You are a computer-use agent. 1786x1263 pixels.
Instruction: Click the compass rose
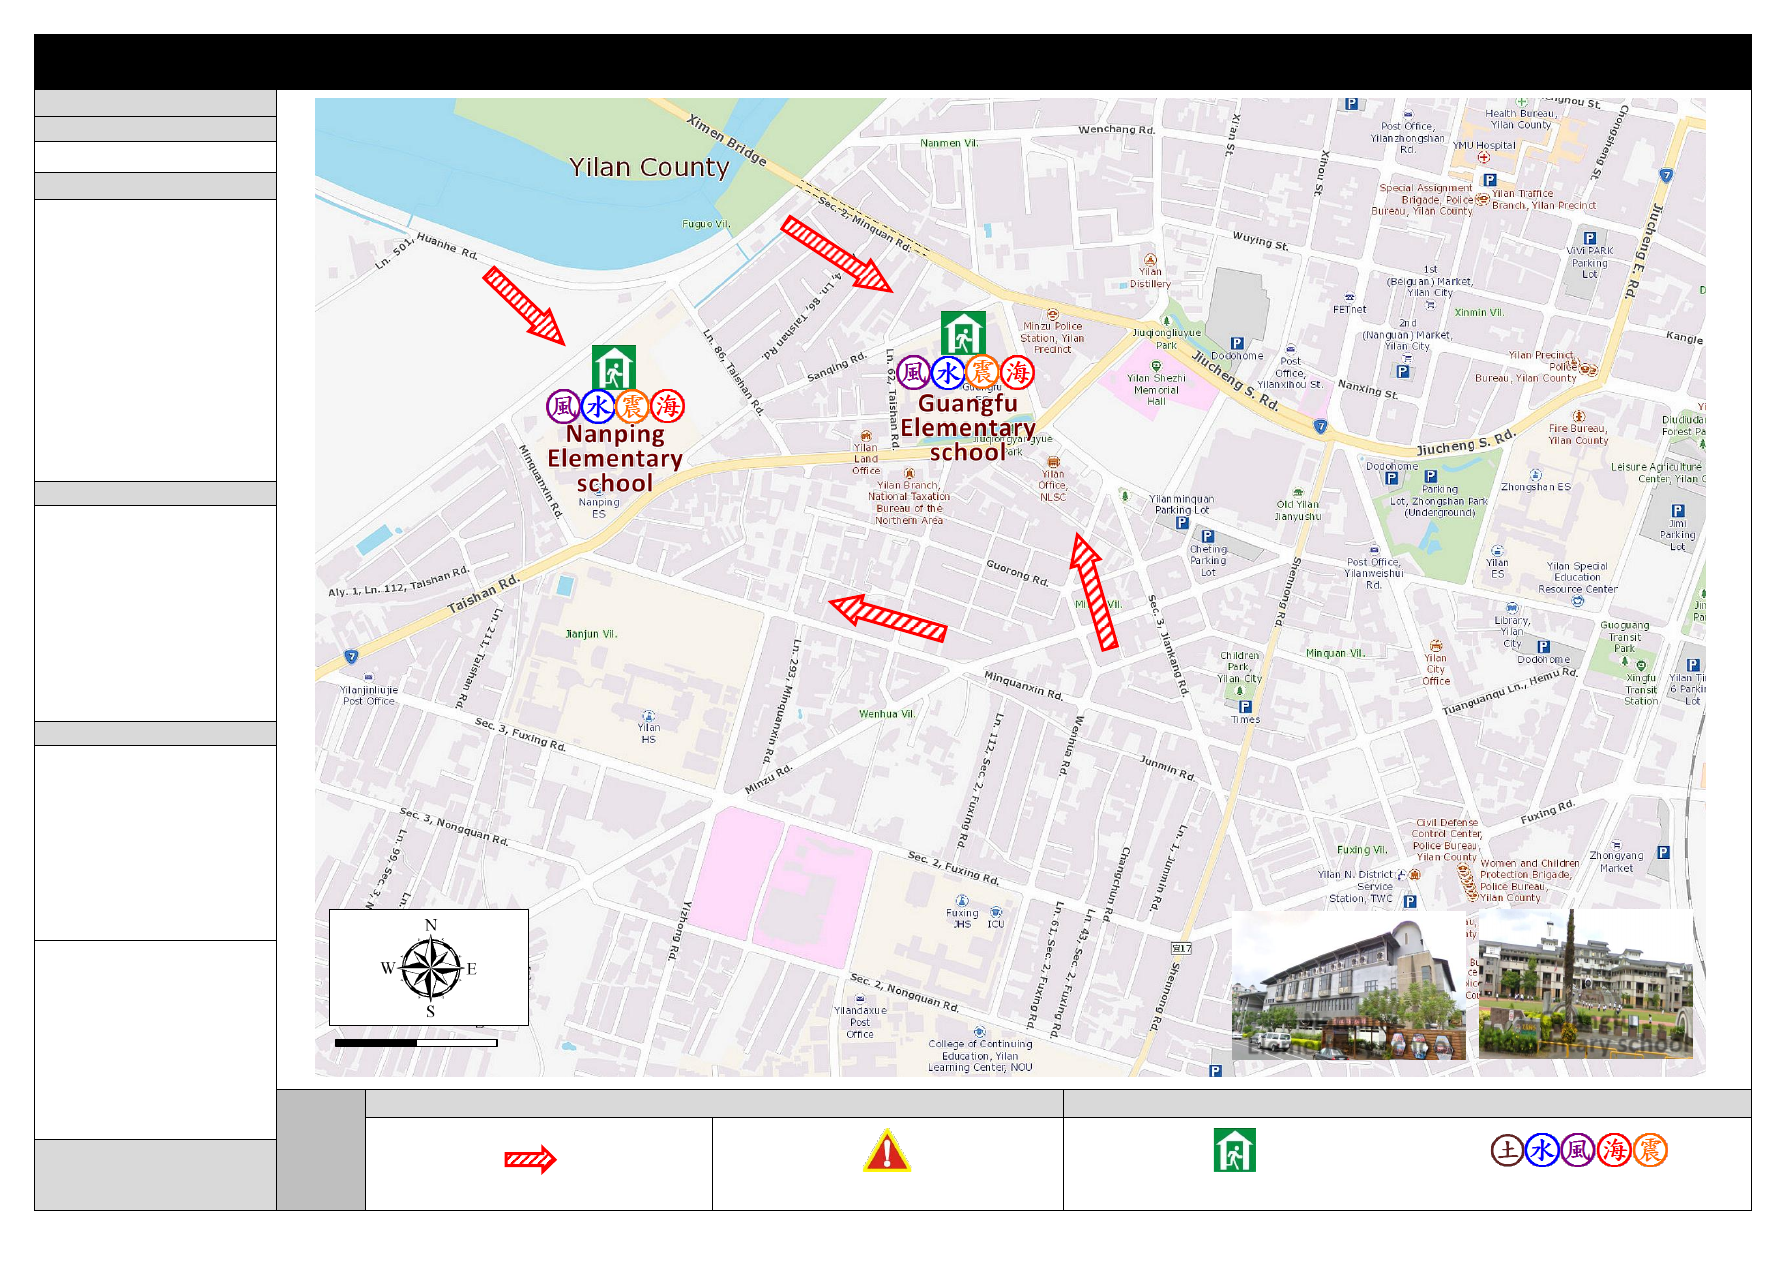[431, 968]
